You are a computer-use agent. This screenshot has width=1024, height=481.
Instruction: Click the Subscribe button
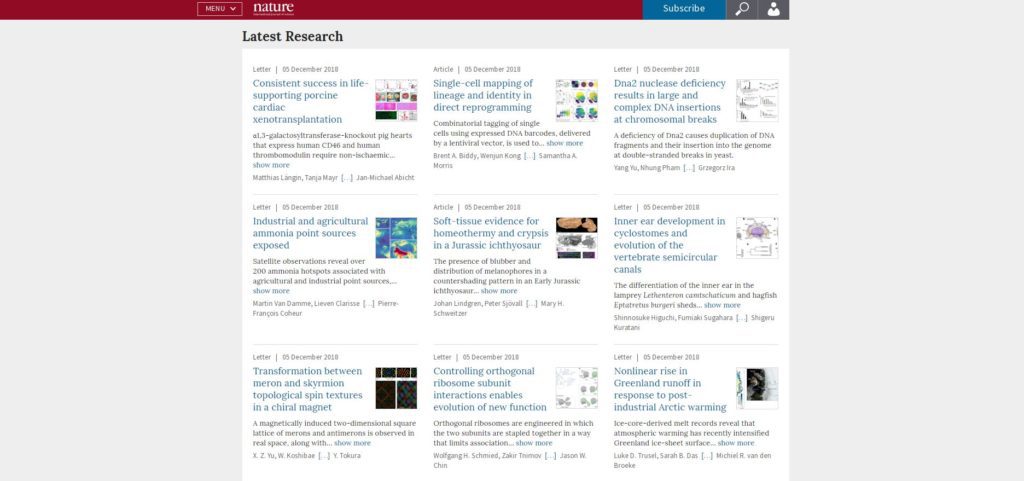[684, 9]
